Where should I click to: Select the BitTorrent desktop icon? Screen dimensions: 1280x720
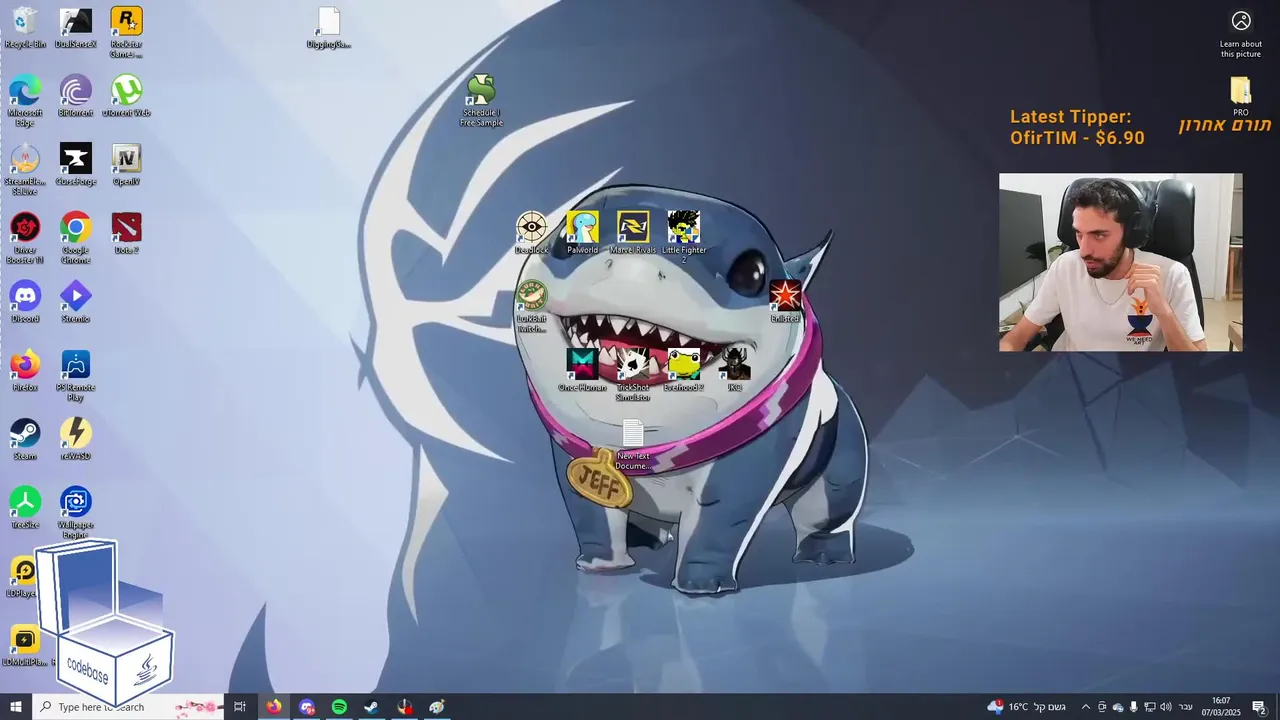tap(76, 97)
